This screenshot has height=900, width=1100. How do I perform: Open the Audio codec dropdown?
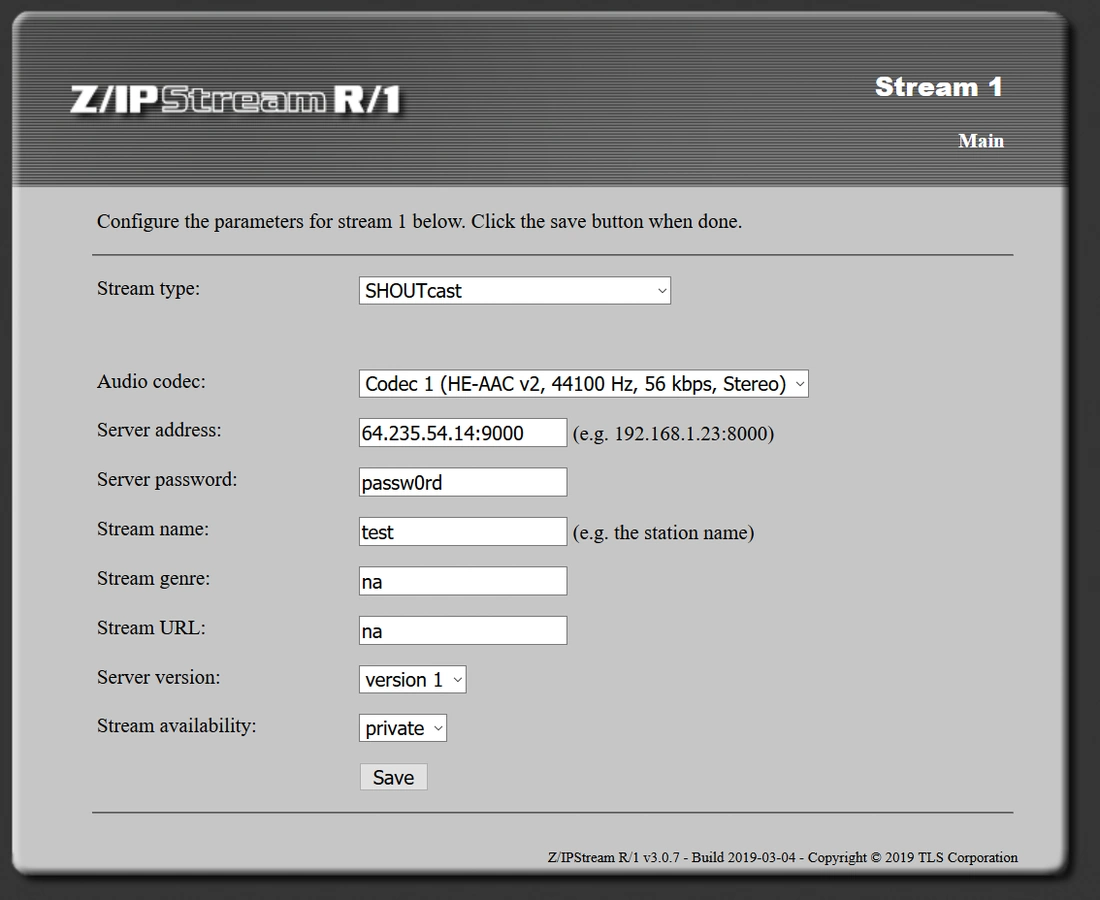pos(583,384)
